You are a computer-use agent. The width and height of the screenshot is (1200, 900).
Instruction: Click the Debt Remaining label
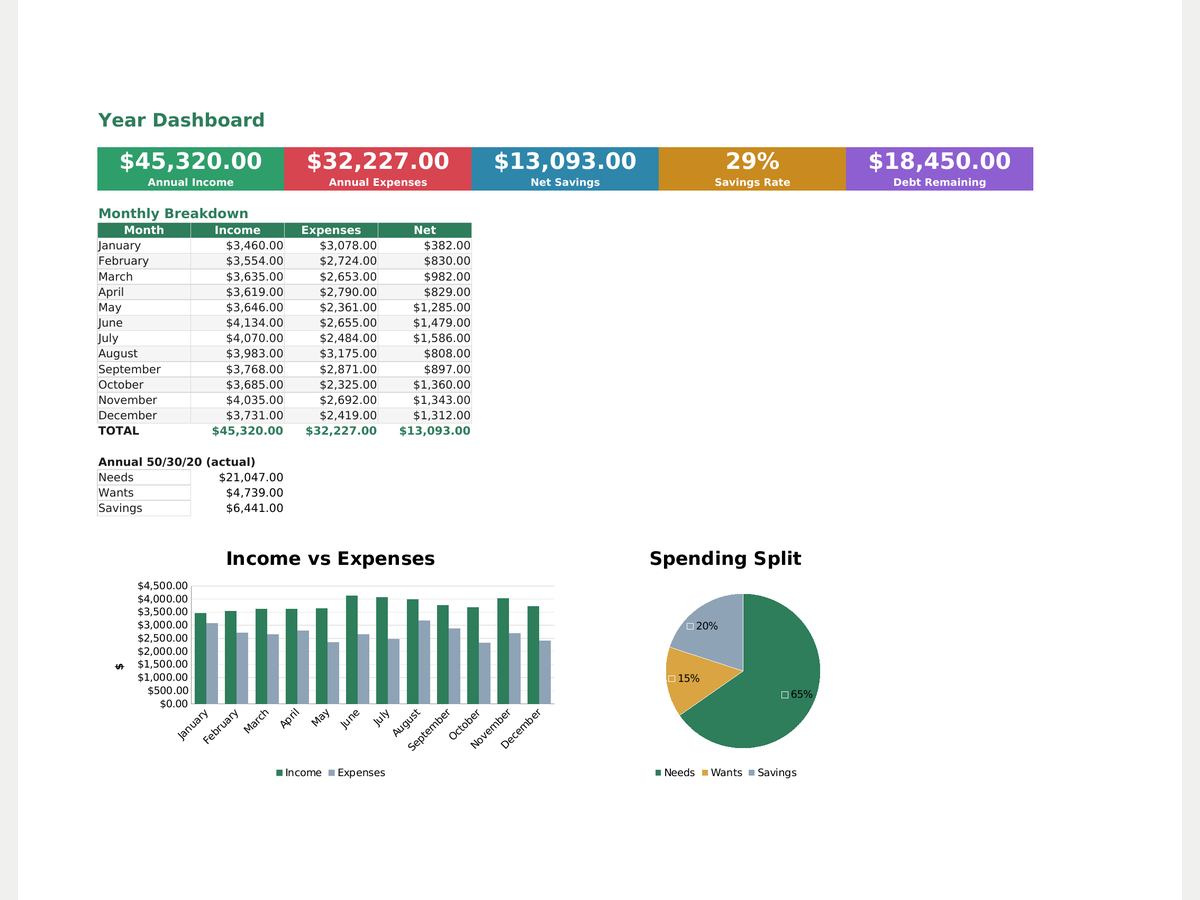tap(939, 183)
